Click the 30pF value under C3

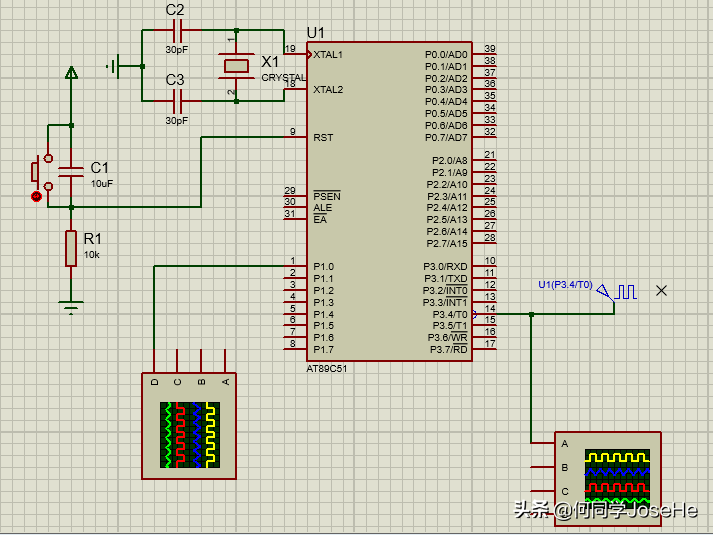(176, 120)
